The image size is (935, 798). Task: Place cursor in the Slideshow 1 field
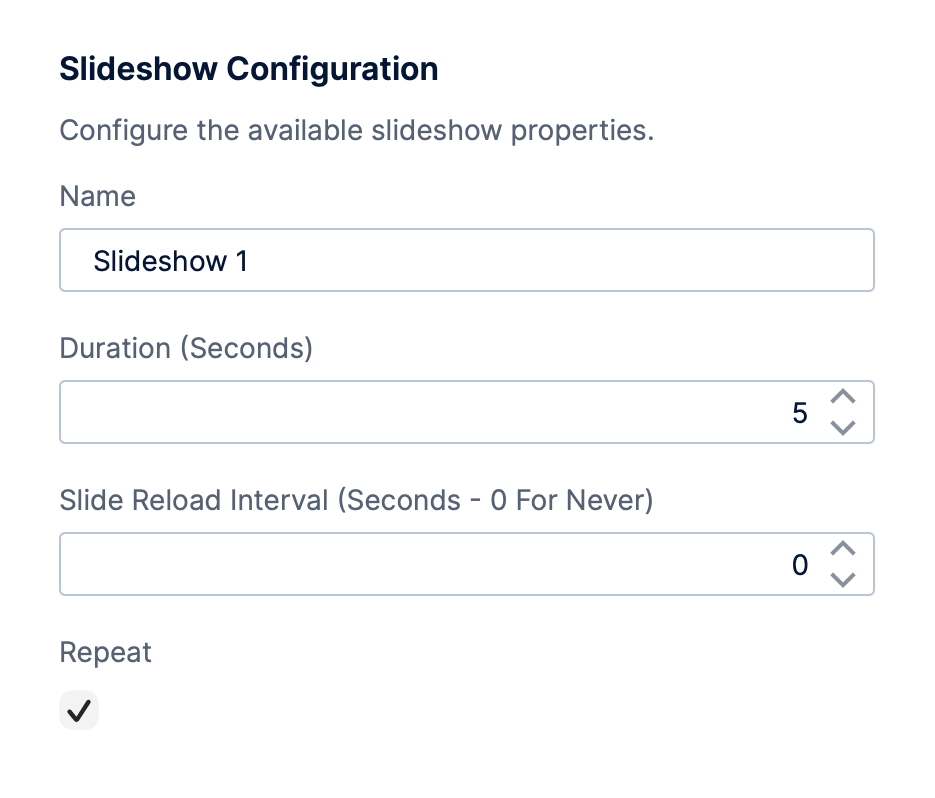(466, 260)
